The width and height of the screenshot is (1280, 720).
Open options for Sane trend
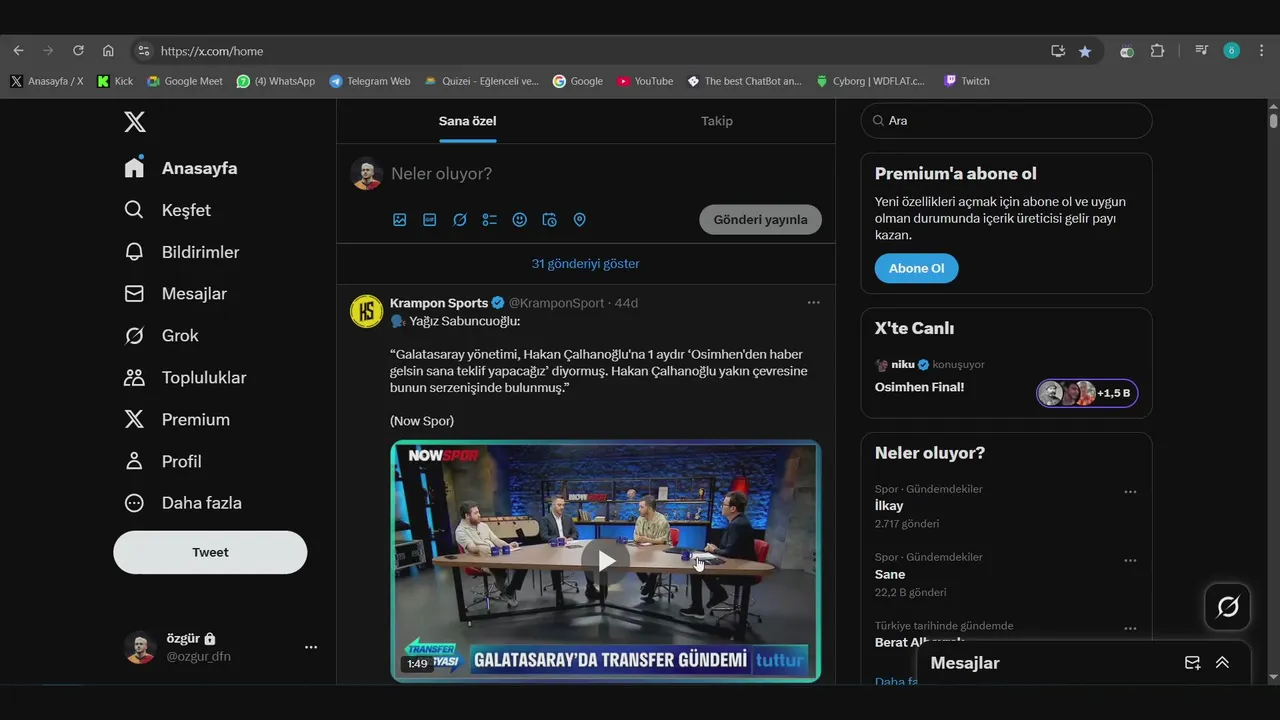[1130, 561]
